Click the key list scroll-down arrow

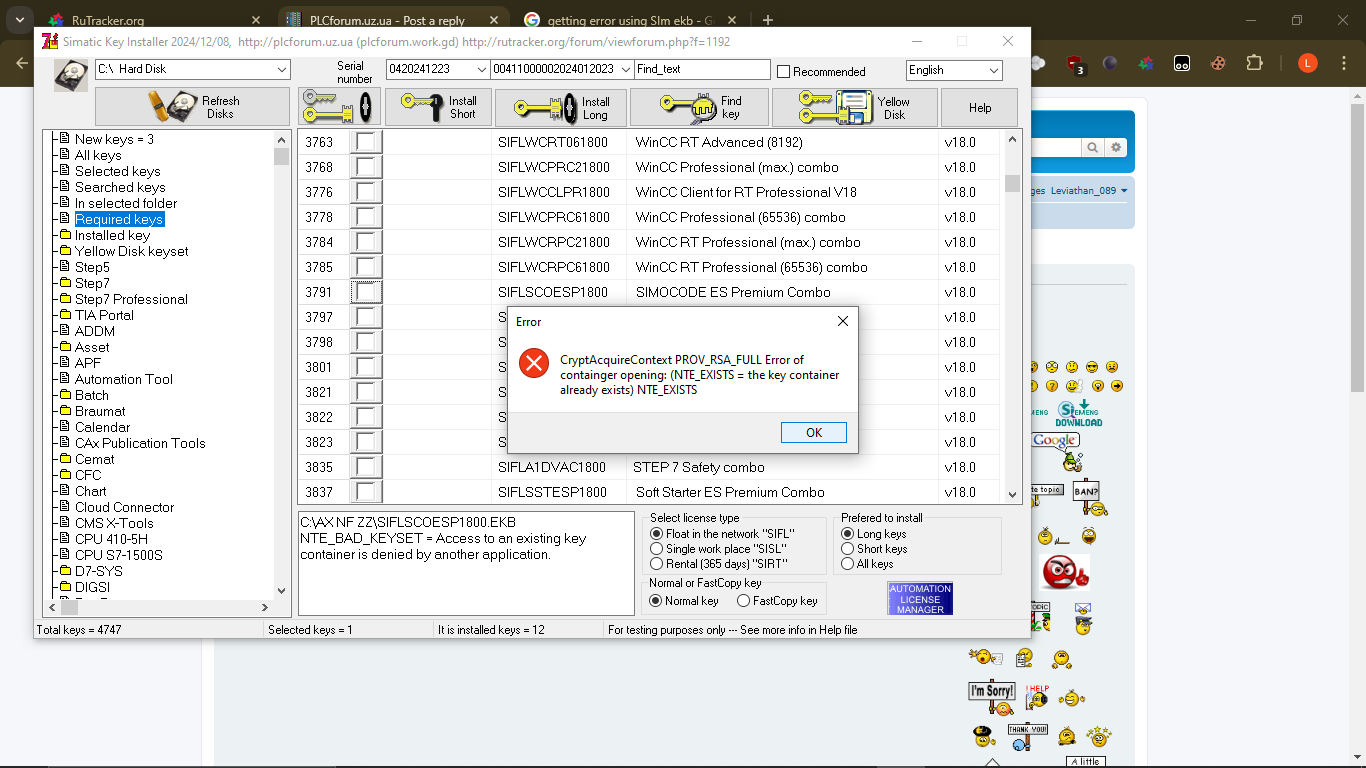click(1013, 494)
